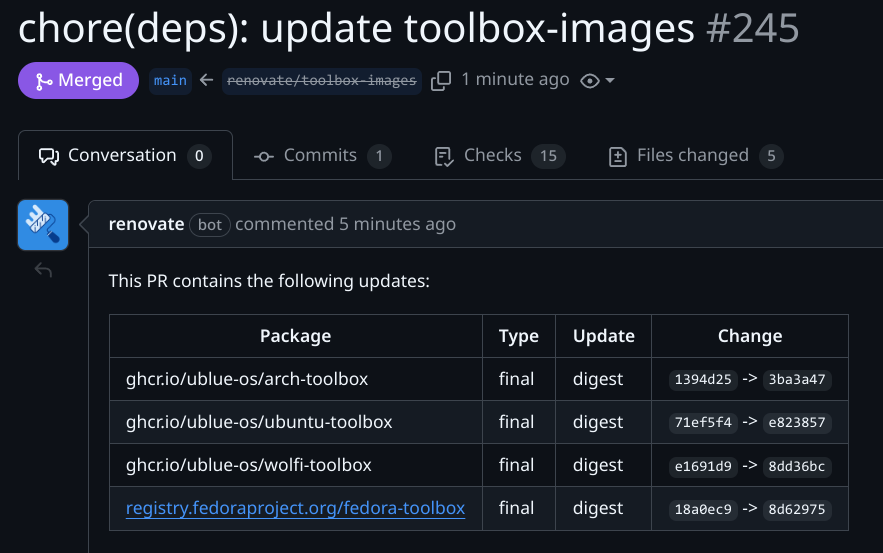
Task: Open registry.fedoraproject.org/fedora-toolbox link
Action: 295,508
